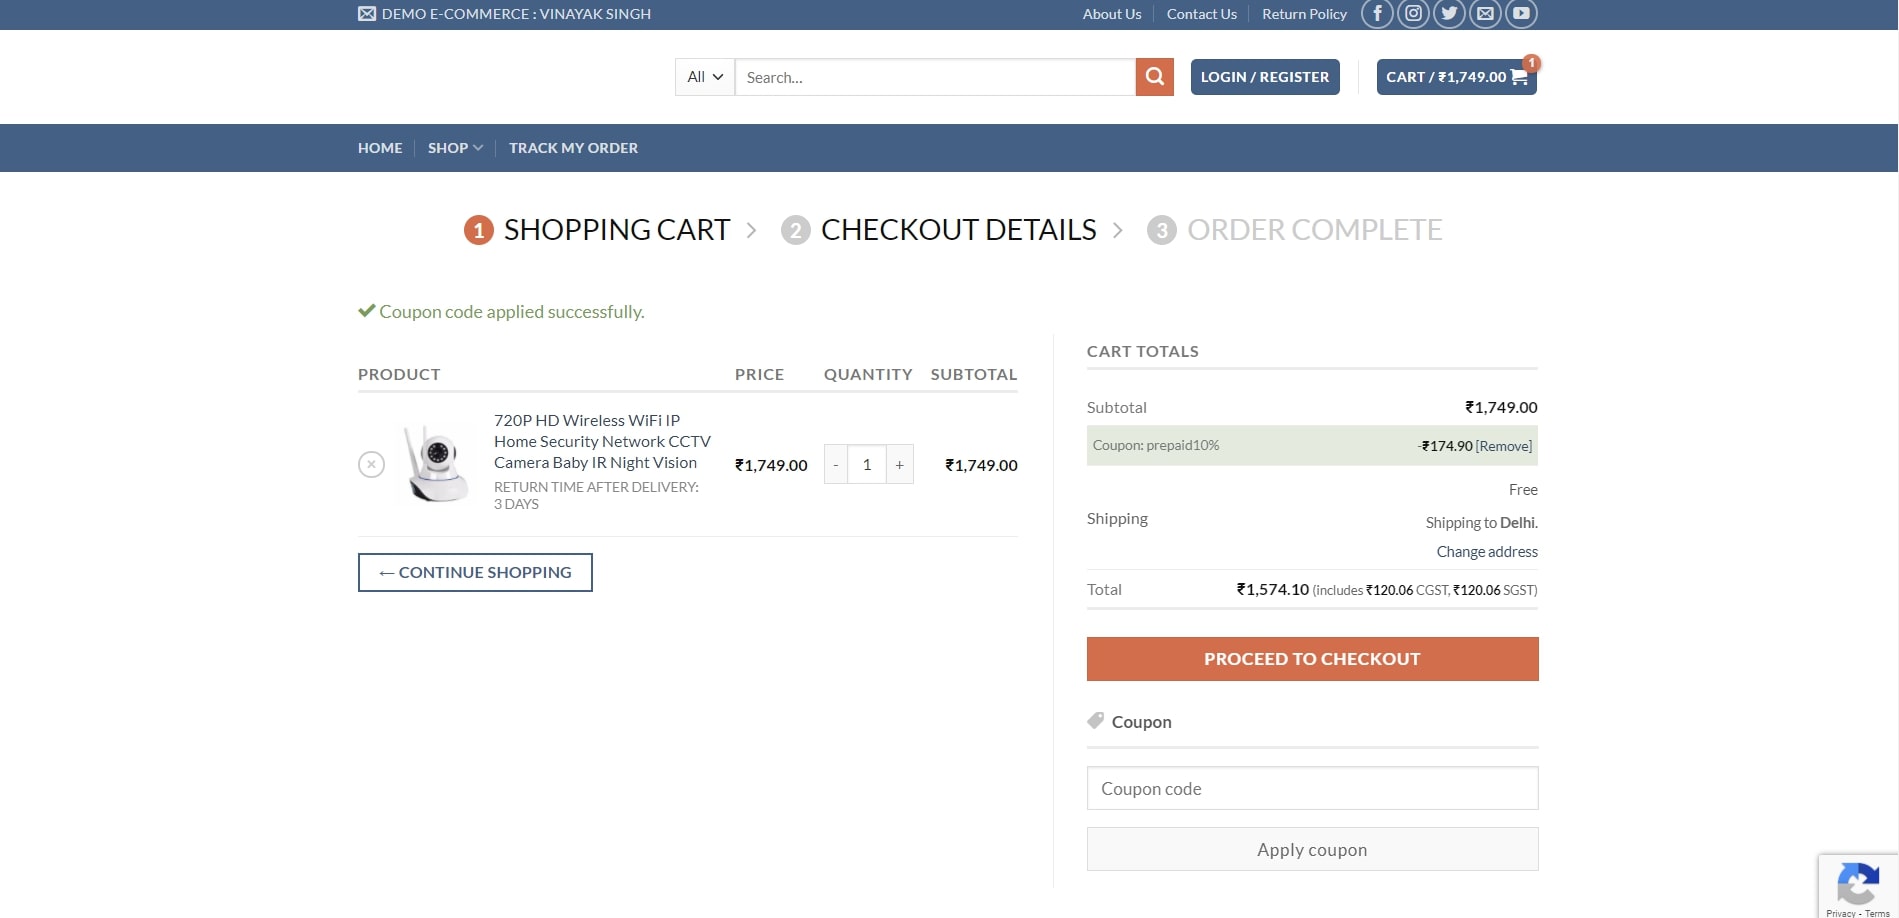Open the All categories search dropdown
This screenshot has height=918, width=1899.
[x=705, y=77]
